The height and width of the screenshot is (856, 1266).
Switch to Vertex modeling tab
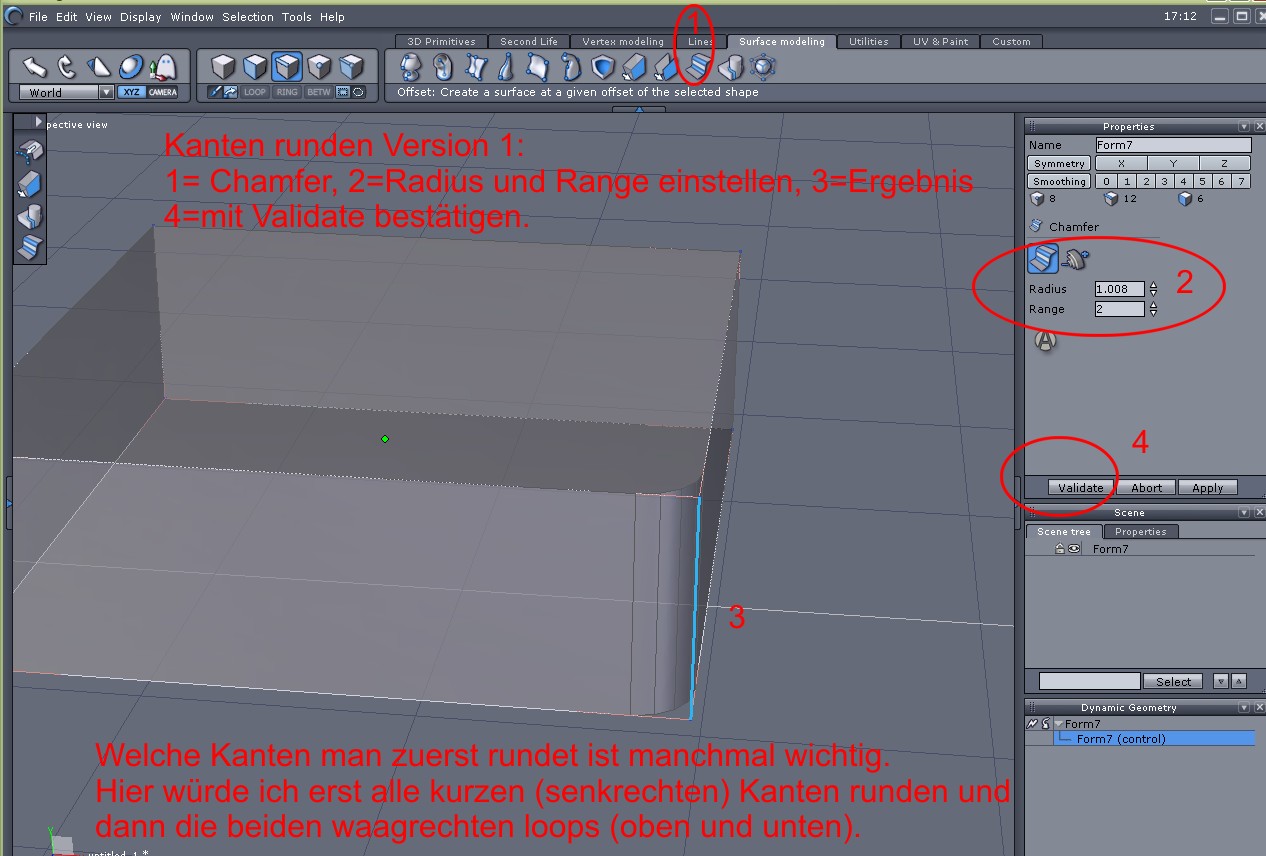pos(623,42)
